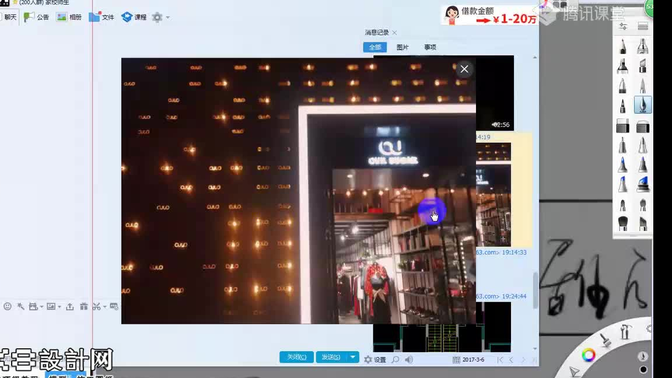Click the video thumbnail showing 02:56
The height and width of the screenshot is (378, 672).
495,93
